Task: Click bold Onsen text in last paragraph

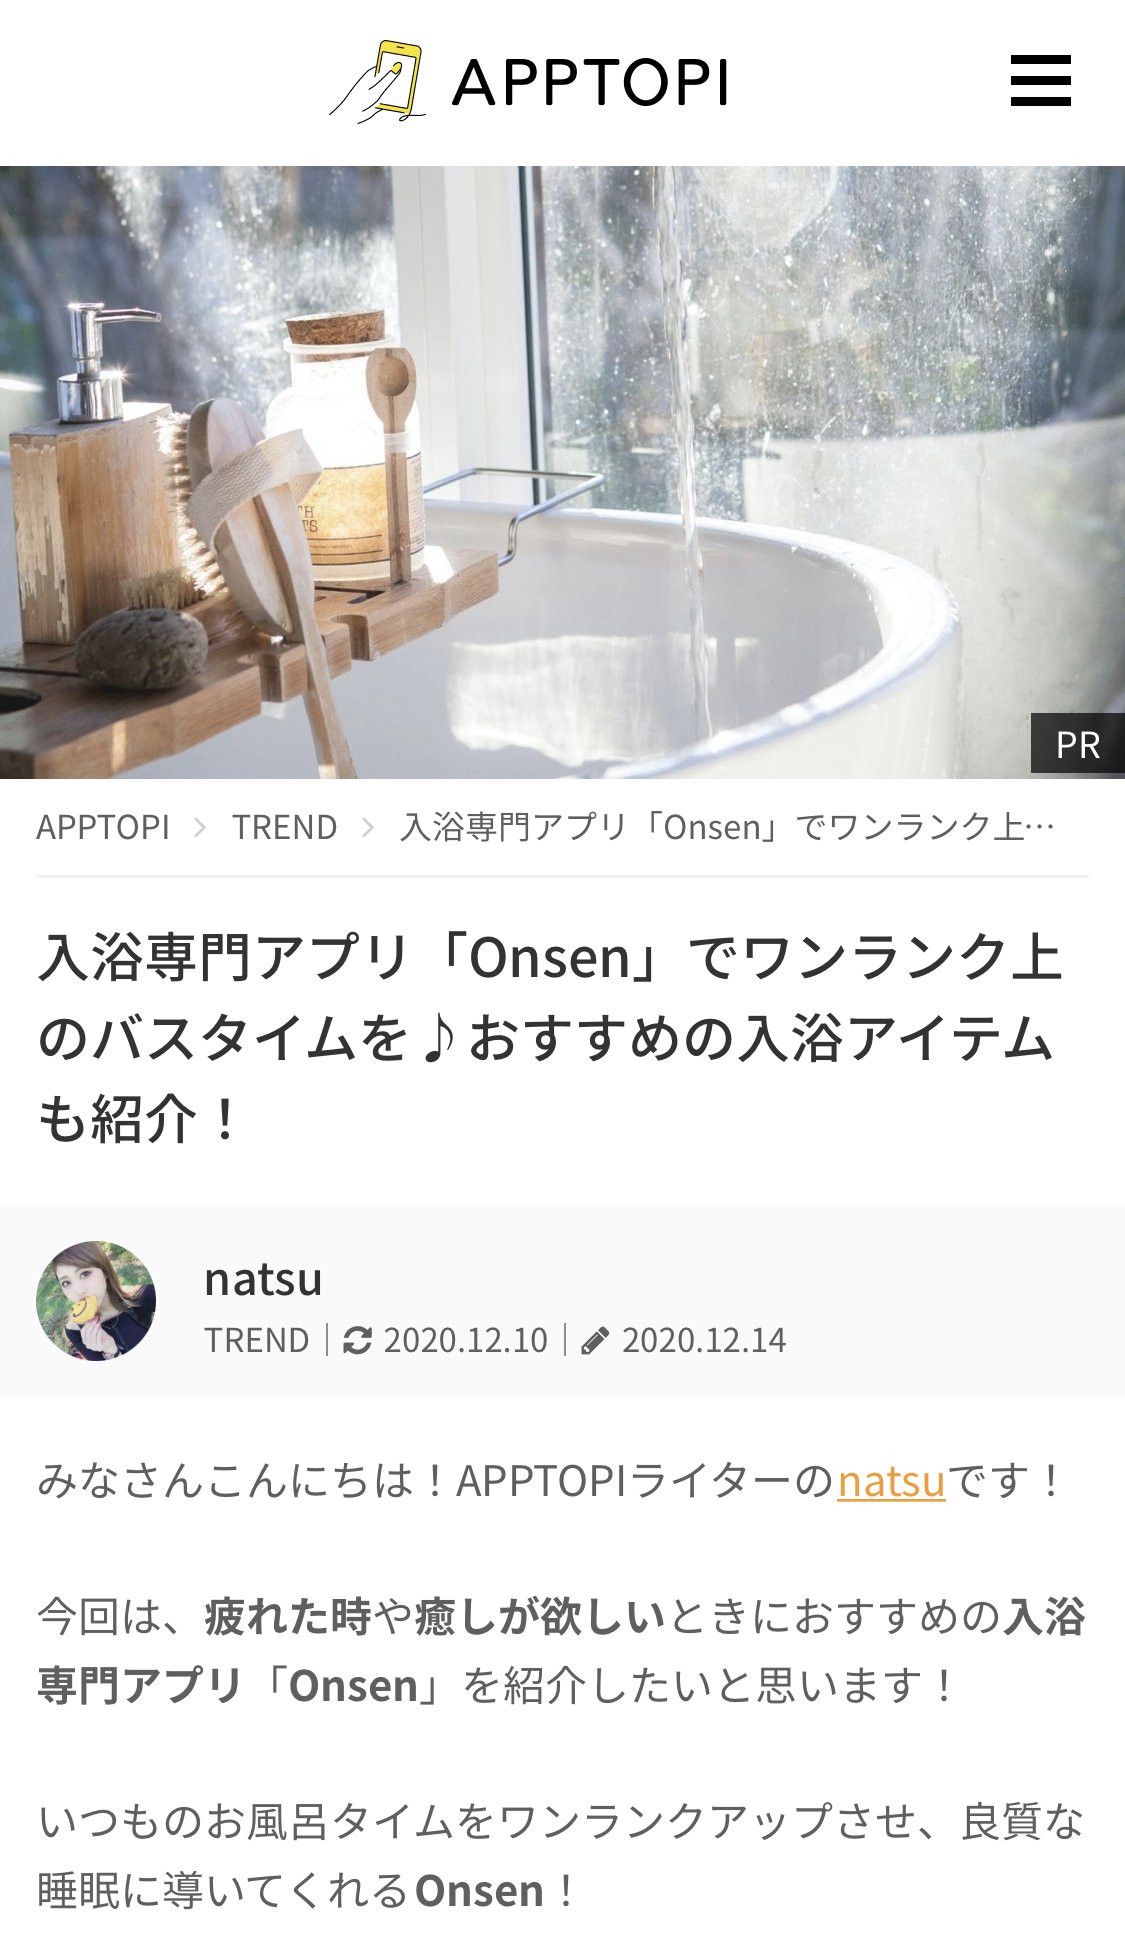Action: coord(479,1891)
